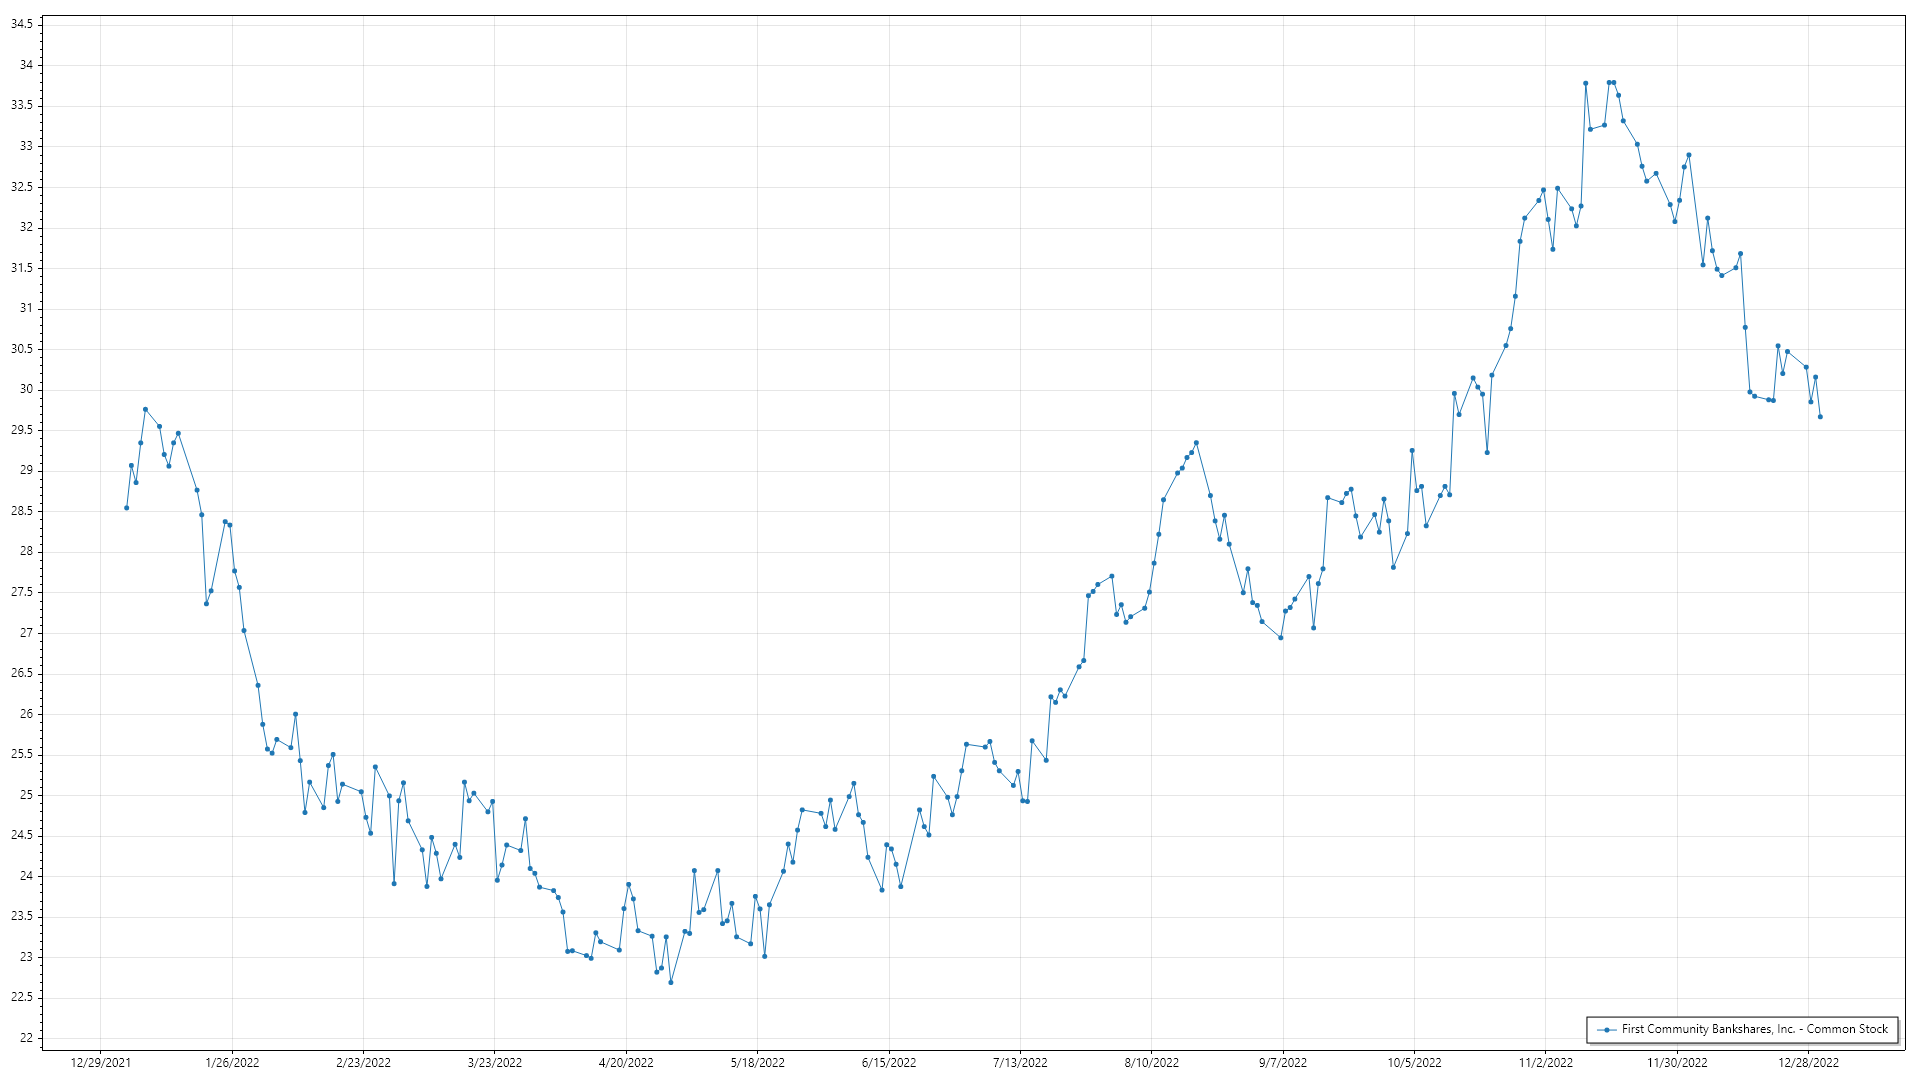Click the 33 y-axis value label

26,146
